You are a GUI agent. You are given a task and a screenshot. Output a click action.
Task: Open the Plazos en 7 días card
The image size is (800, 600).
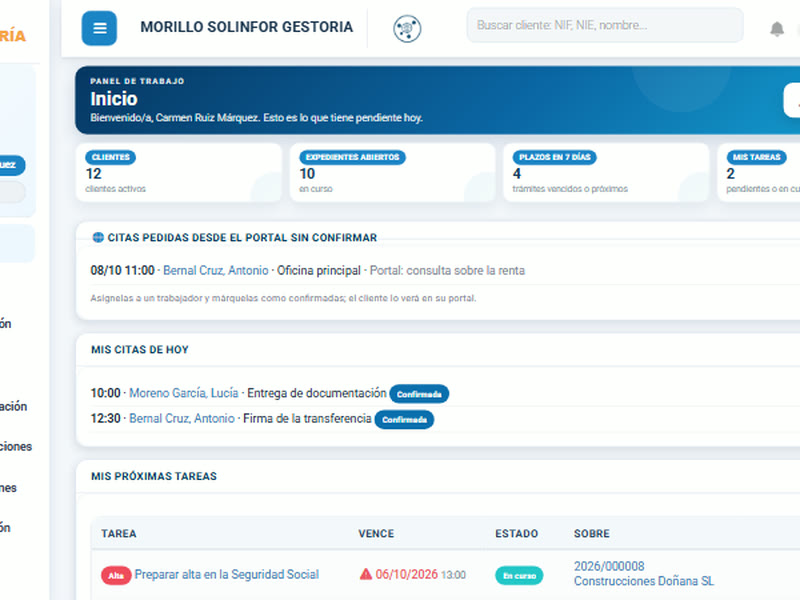pos(606,172)
